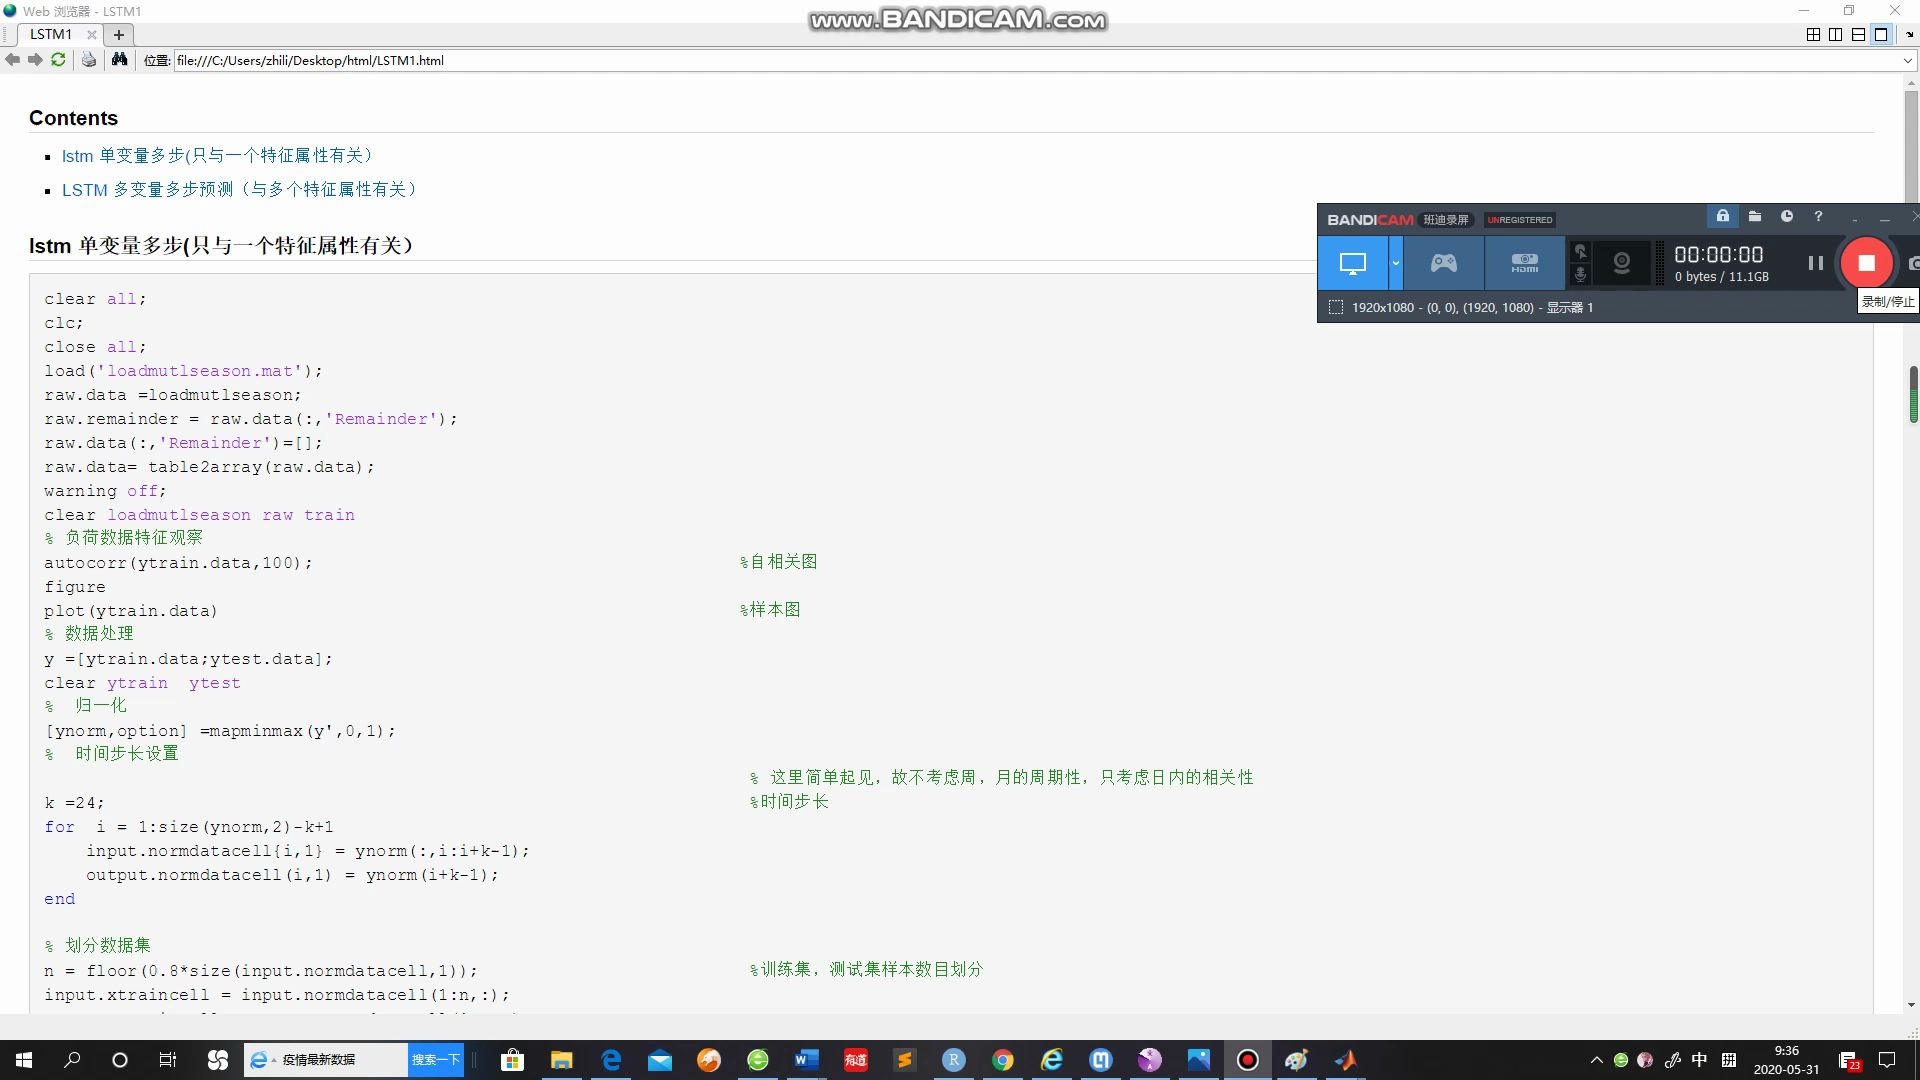Expand the address history dropdown
Screen dimensions: 1920x1080
click(1907, 60)
